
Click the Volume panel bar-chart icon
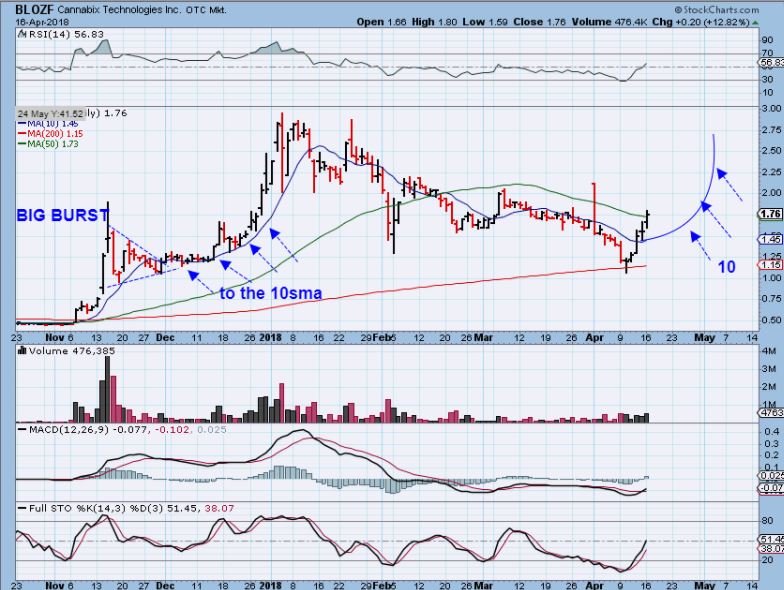[x=22, y=351]
